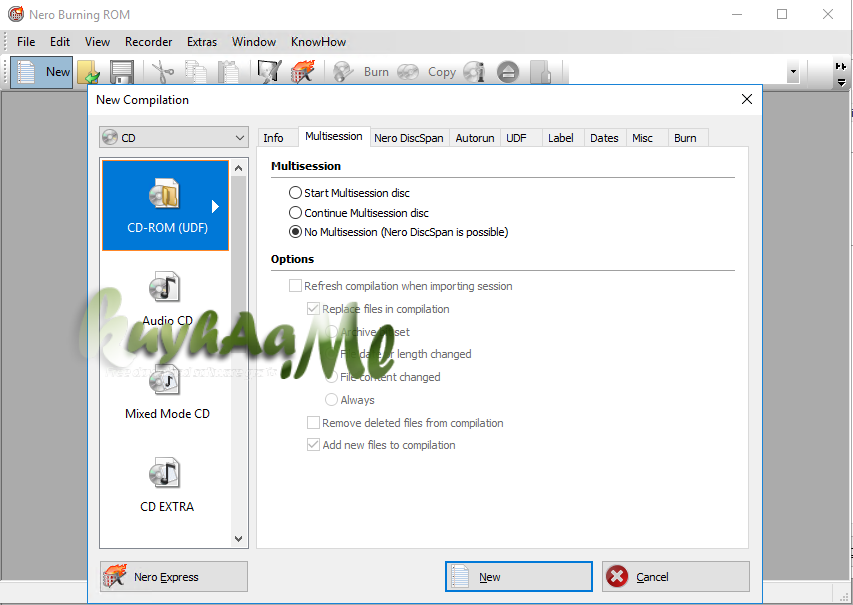Switch to the UDF tab
This screenshot has width=853, height=605.
[521, 138]
